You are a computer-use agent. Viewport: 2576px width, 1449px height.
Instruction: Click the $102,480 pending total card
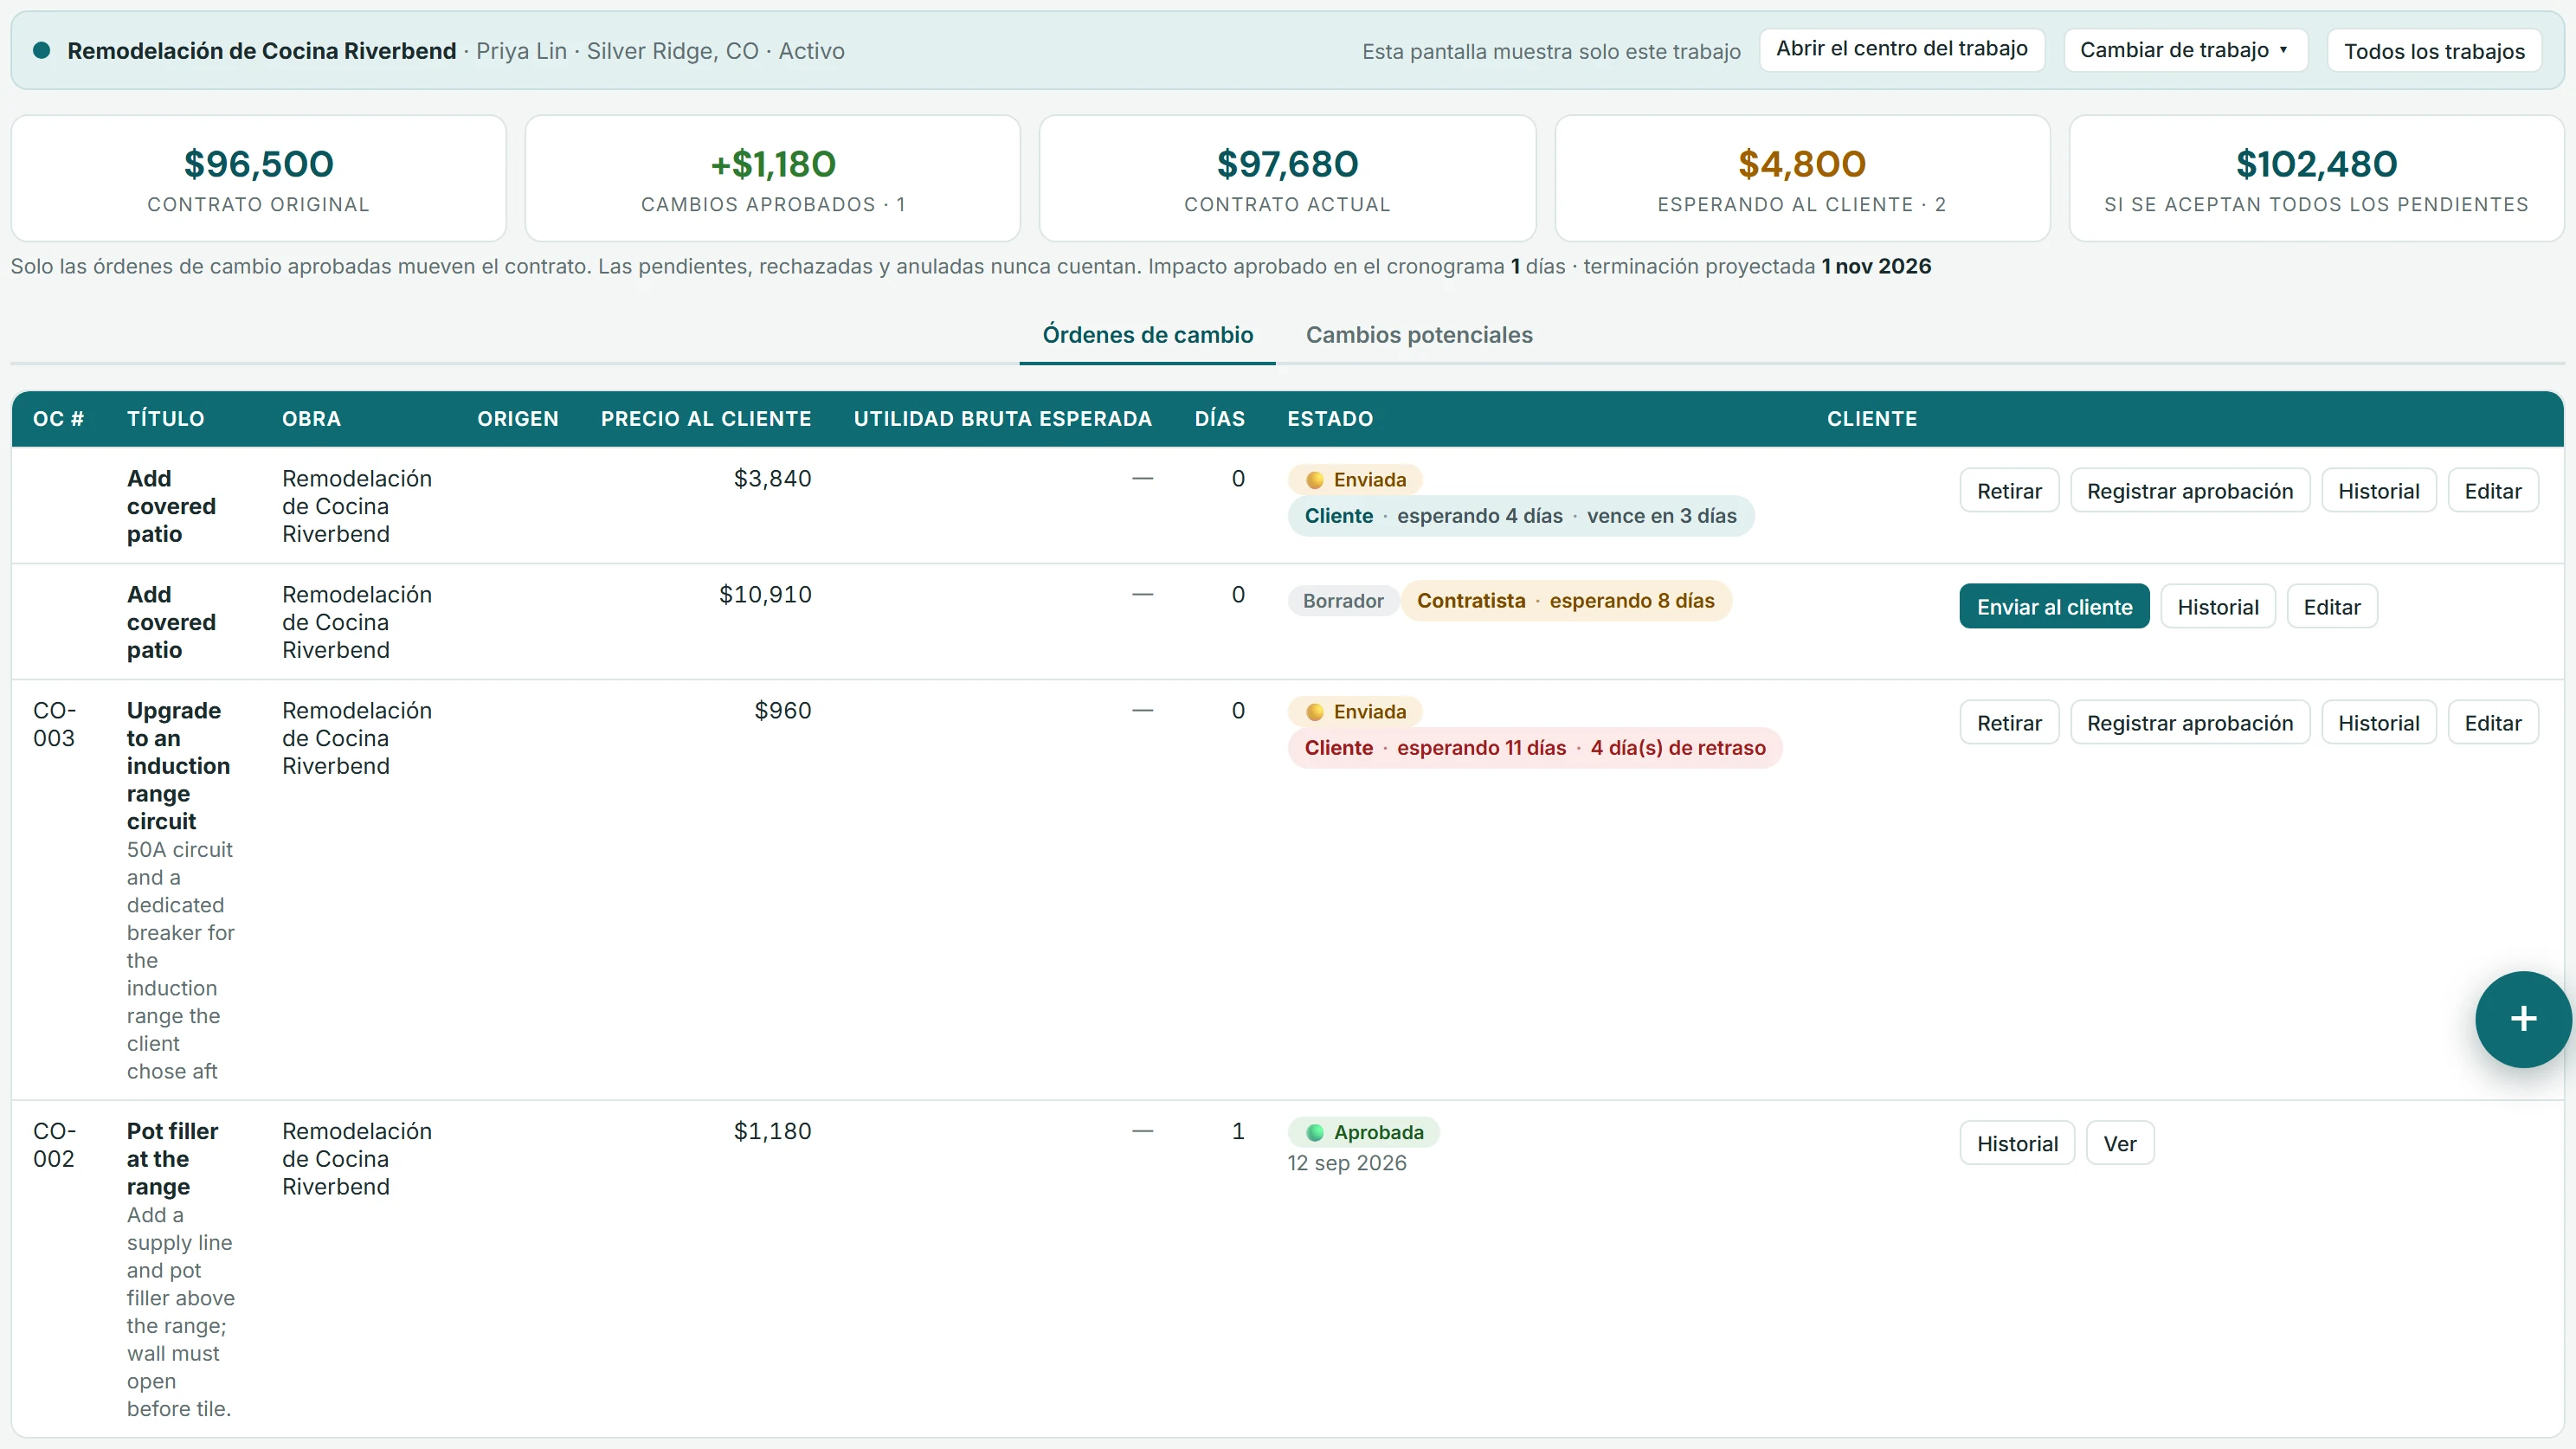pos(2316,178)
